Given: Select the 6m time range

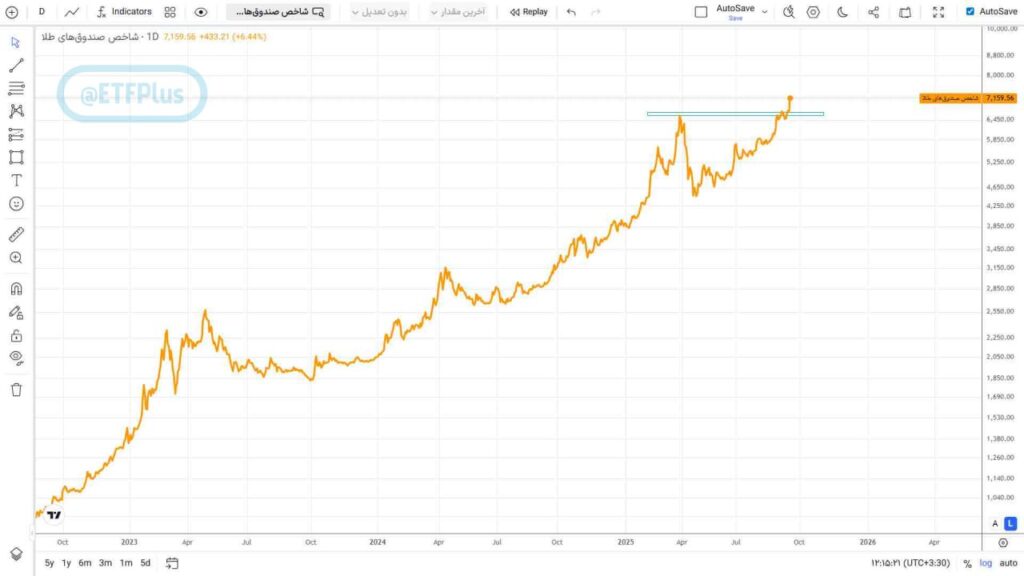Looking at the screenshot, I should coord(85,563).
